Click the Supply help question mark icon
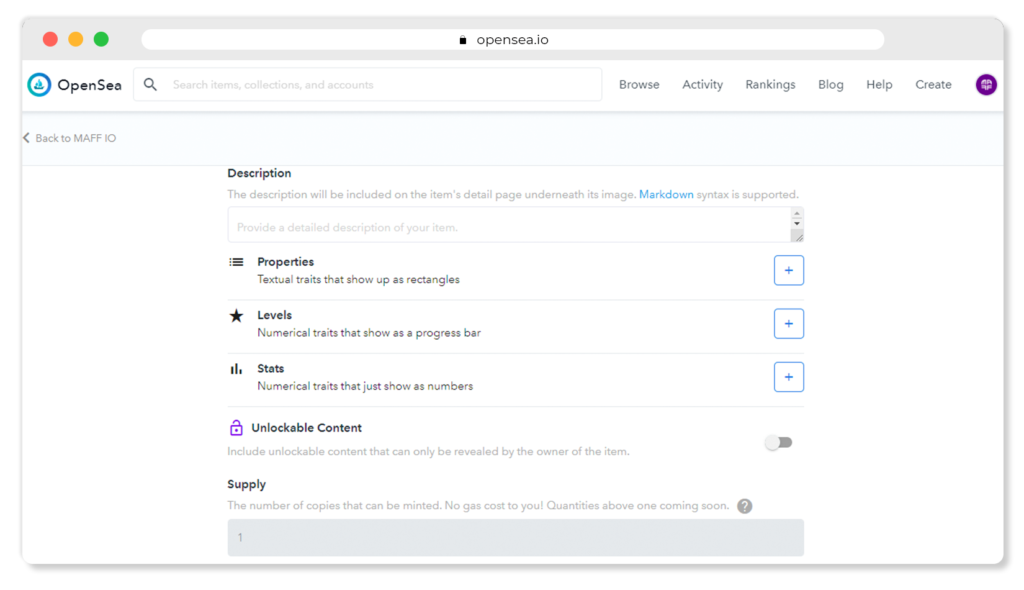Screen dimensions: 1024x590 click(x=744, y=506)
